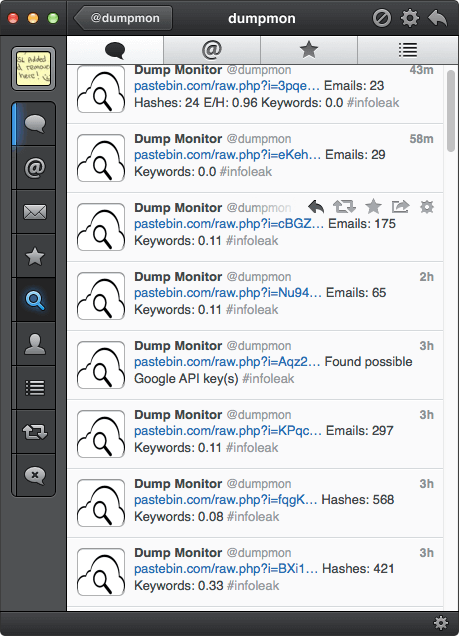The height and width of the screenshot is (636, 459).
Task: Open settings gear in bottom status bar
Action: coord(441,623)
